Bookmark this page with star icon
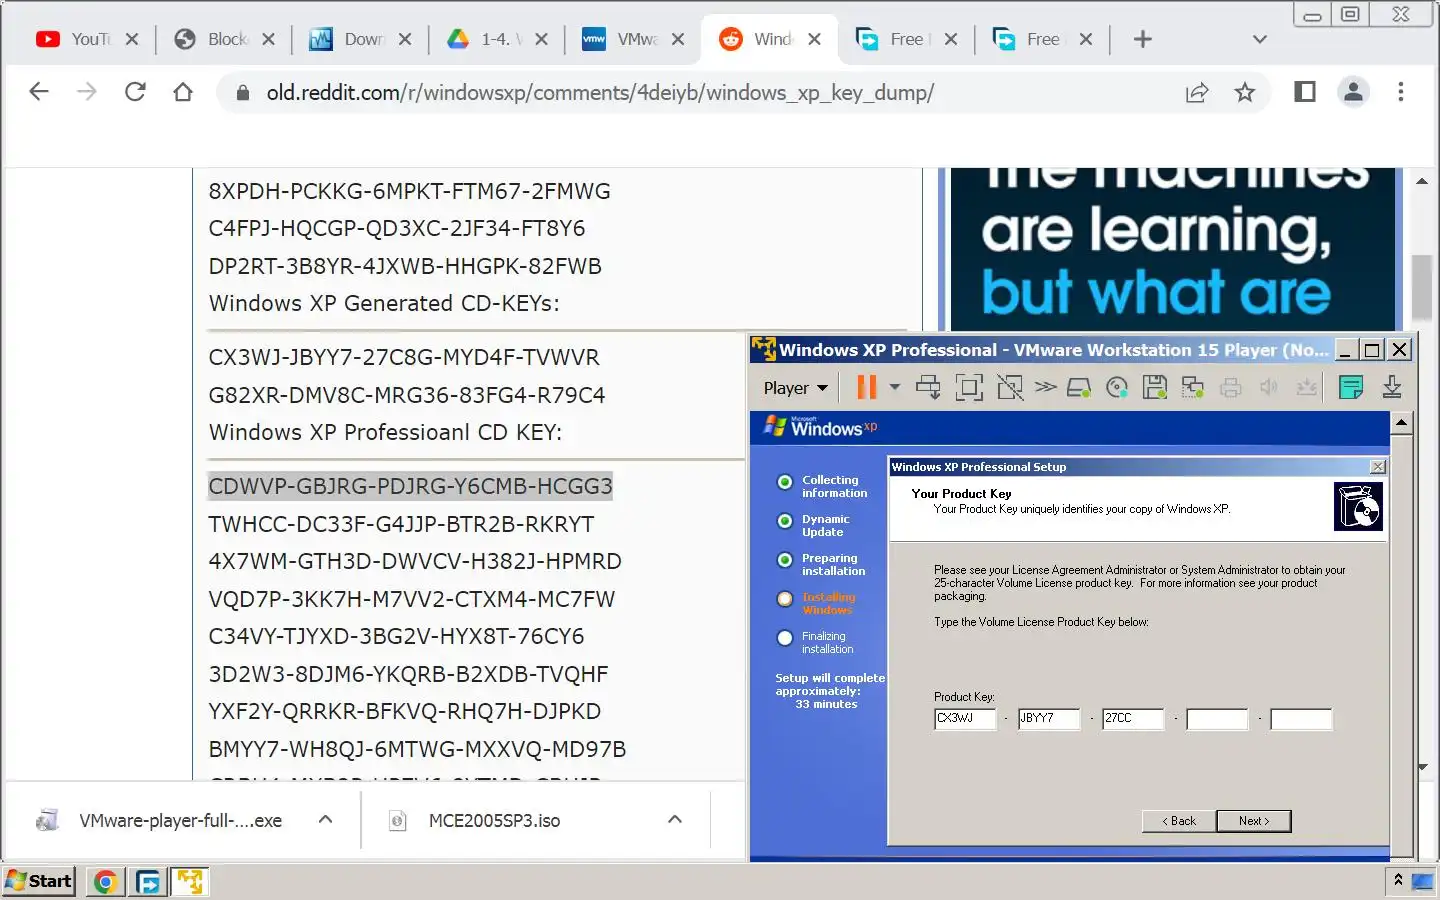This screenshot has height=900, width=1440. pyautogui.click(x=1245, y=93)
